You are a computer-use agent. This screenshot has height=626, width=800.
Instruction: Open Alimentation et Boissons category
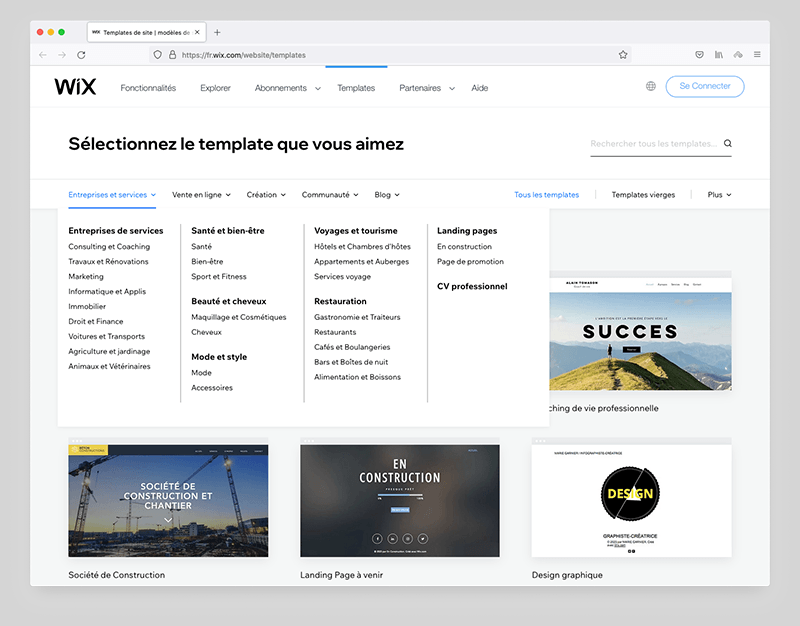(357, 377)
